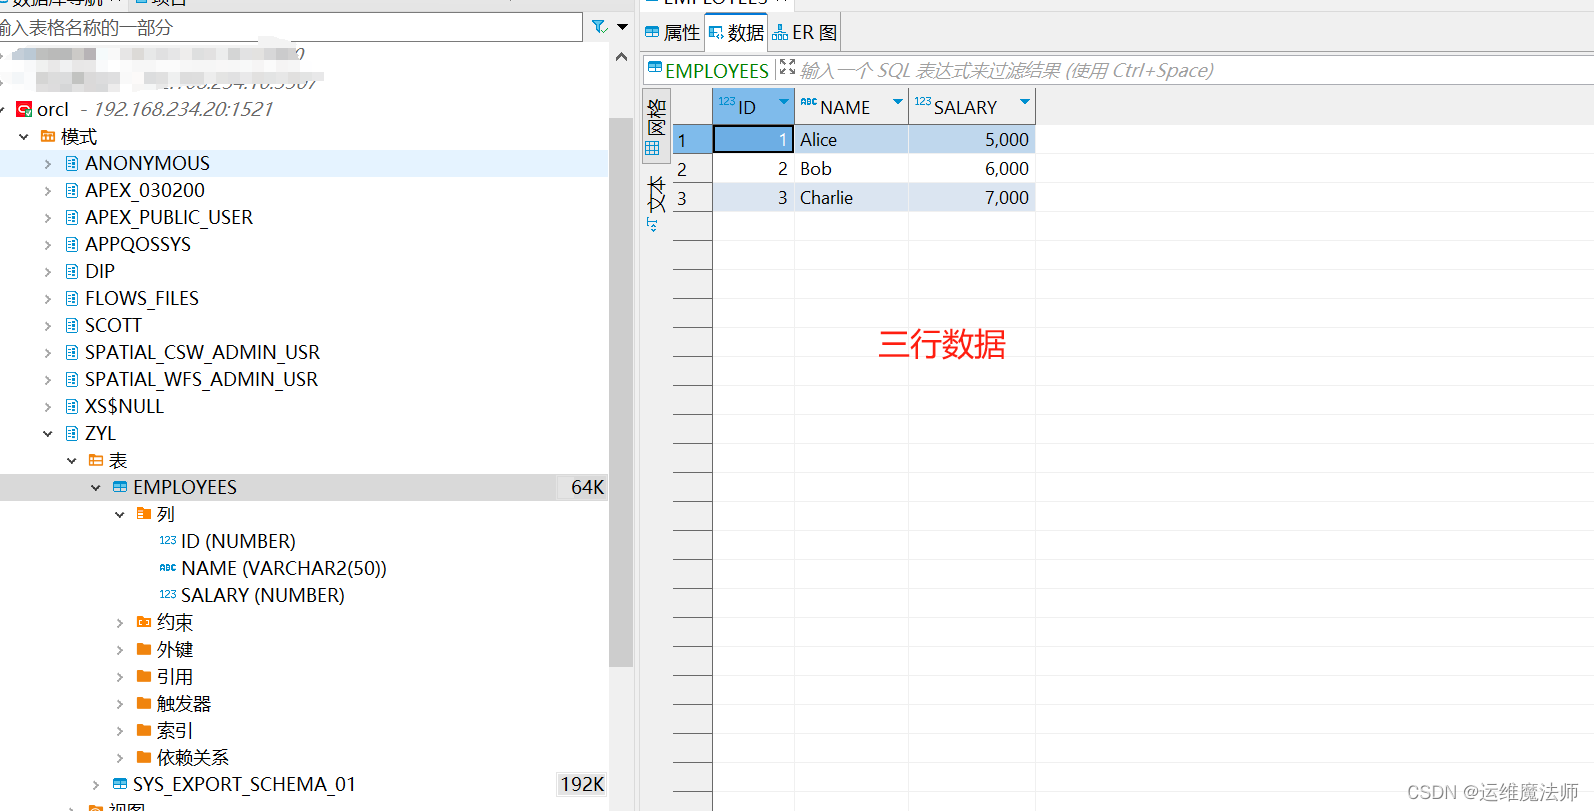Click the numeric icon beside ID (NUMBER)

[x=168, y=541]
